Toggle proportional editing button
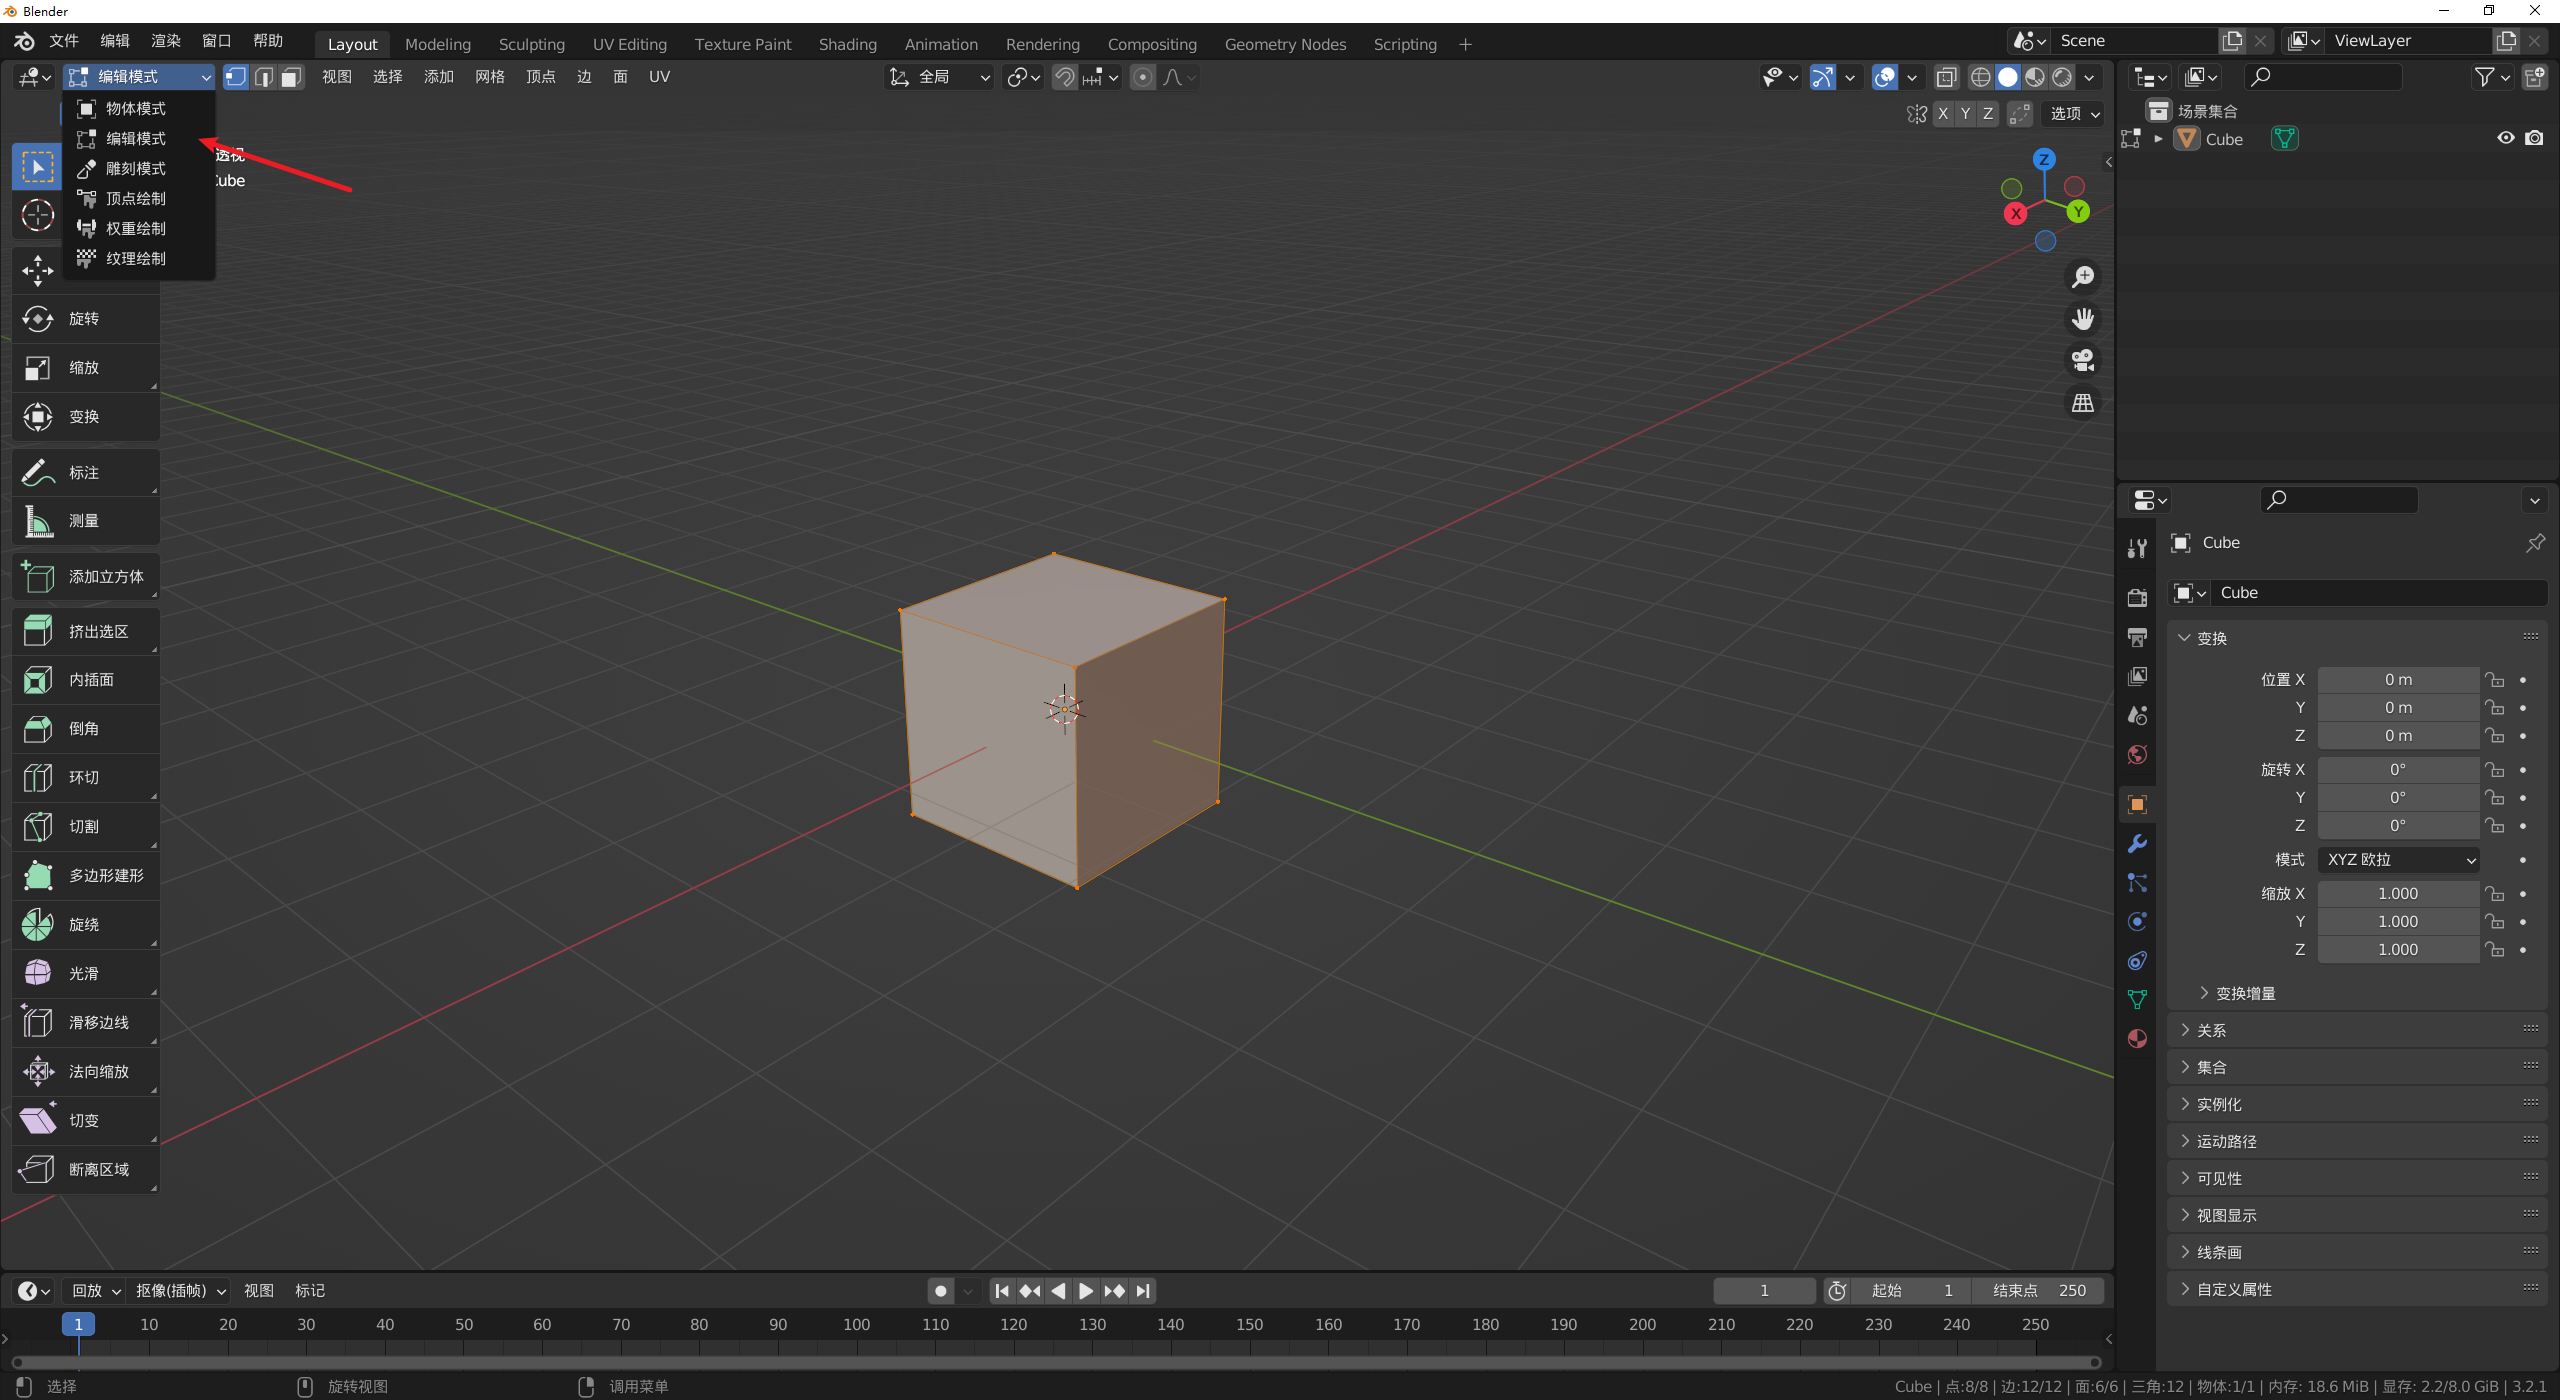Image resolution: width=2560 pixels, height=1400 pixels. point(1143,77)
